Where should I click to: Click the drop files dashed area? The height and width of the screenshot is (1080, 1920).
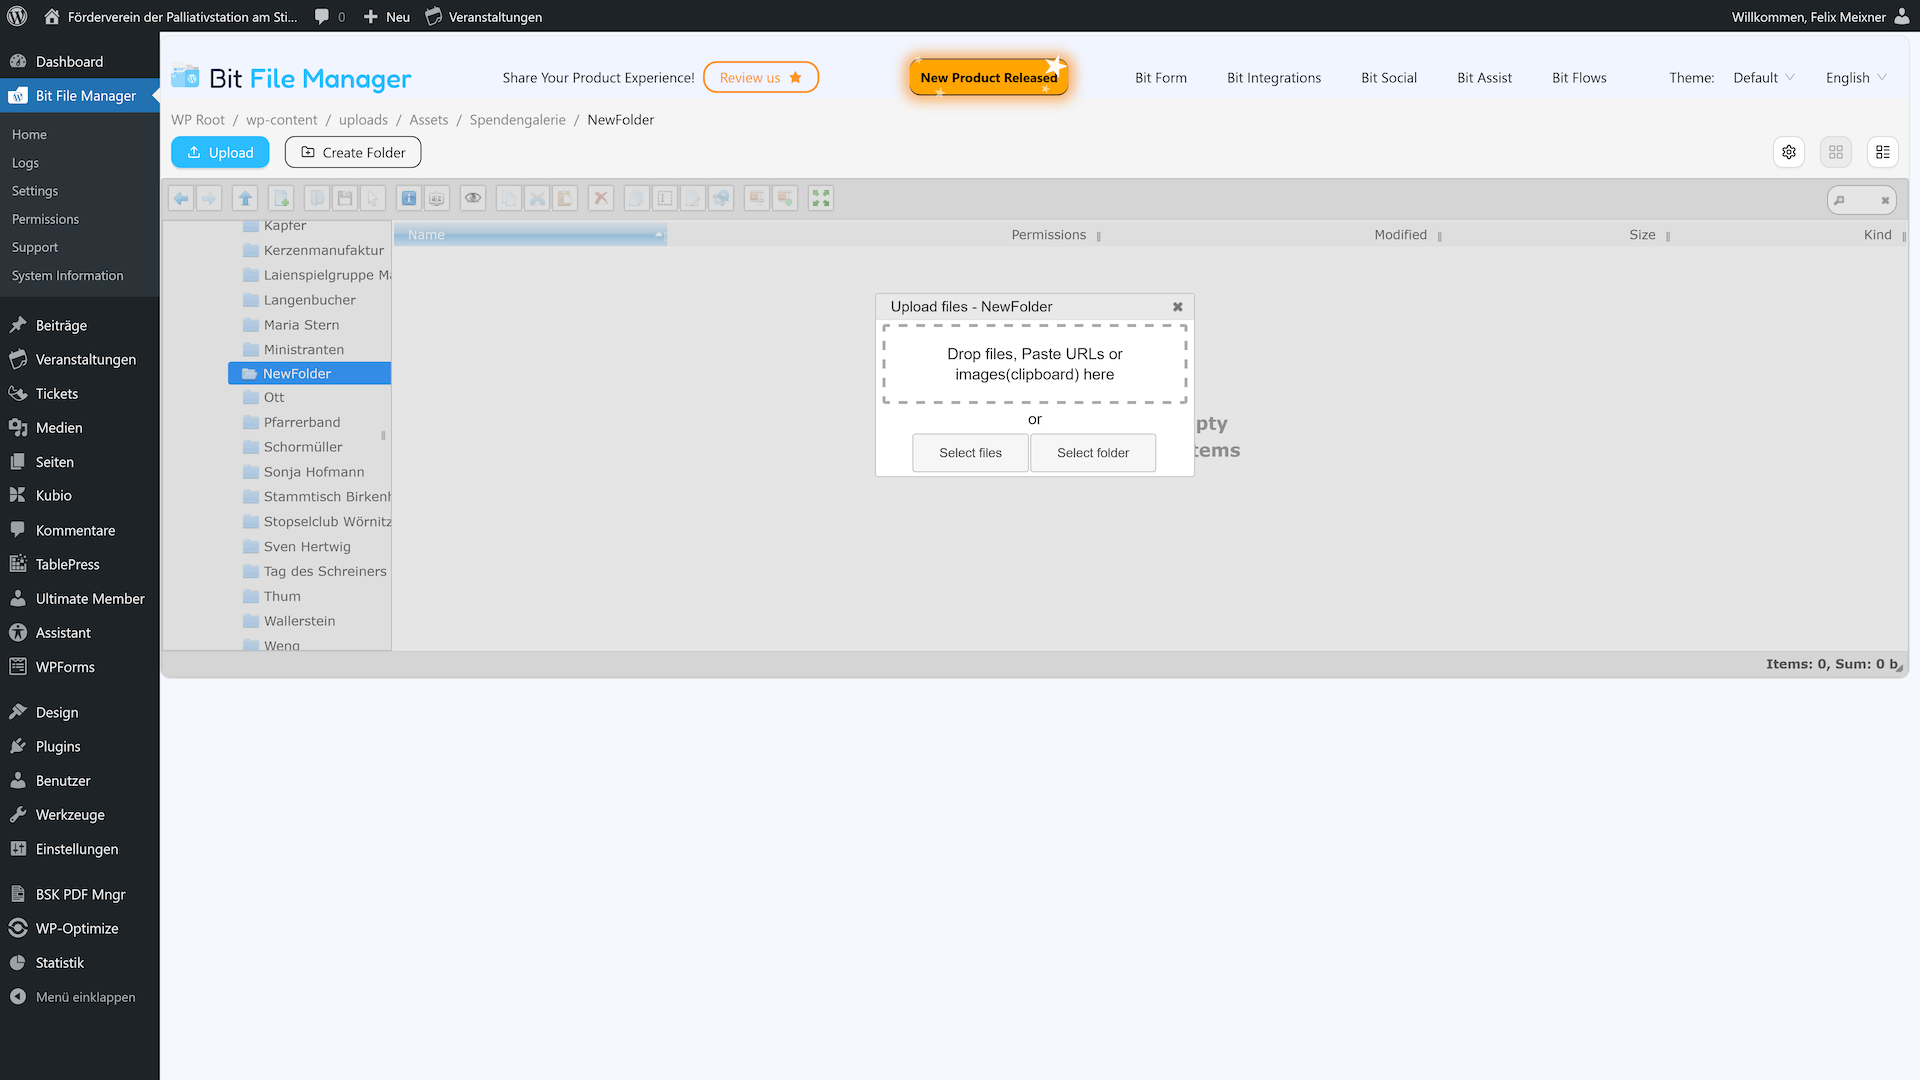coord(1035,364)
